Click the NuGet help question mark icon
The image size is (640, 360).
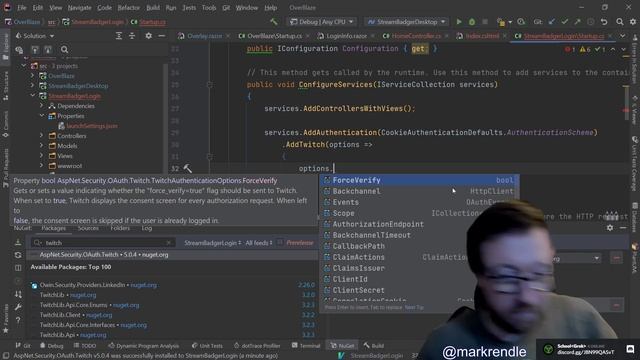[x=18, y=320]
